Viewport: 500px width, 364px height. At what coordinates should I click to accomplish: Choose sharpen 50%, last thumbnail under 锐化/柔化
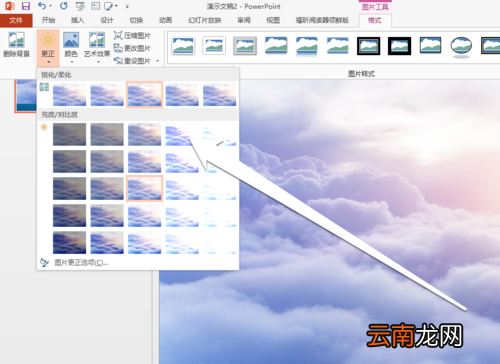(220, 95)
